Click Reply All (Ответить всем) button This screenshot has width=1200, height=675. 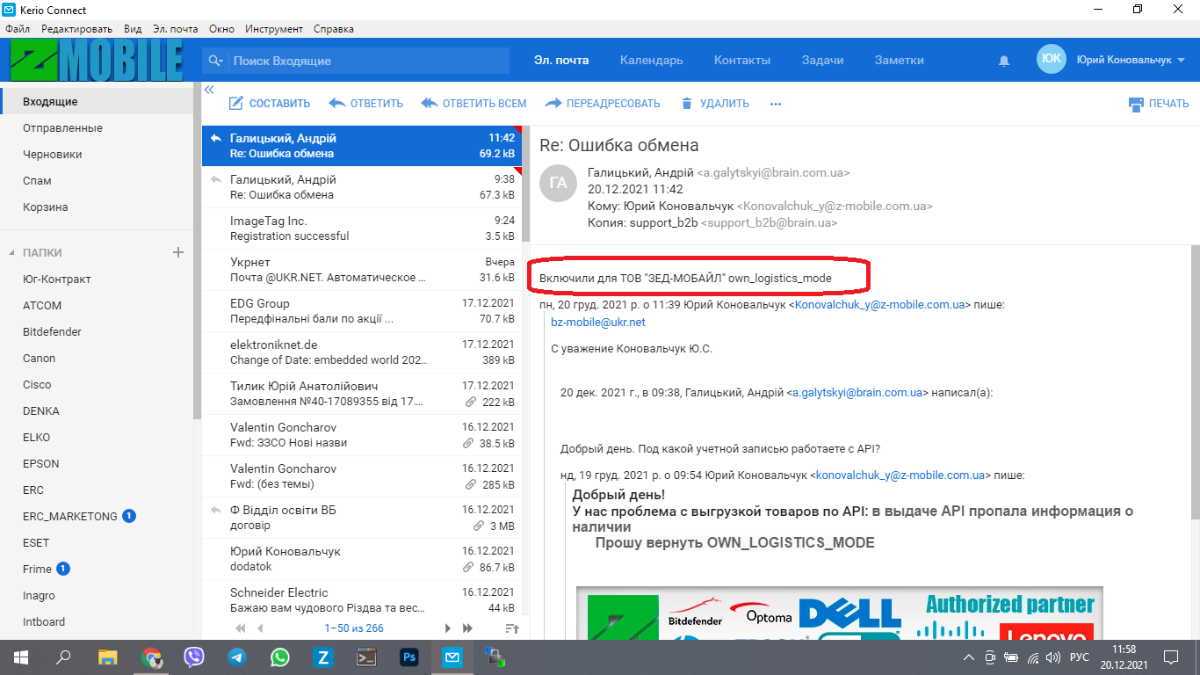tap(474, 103)
